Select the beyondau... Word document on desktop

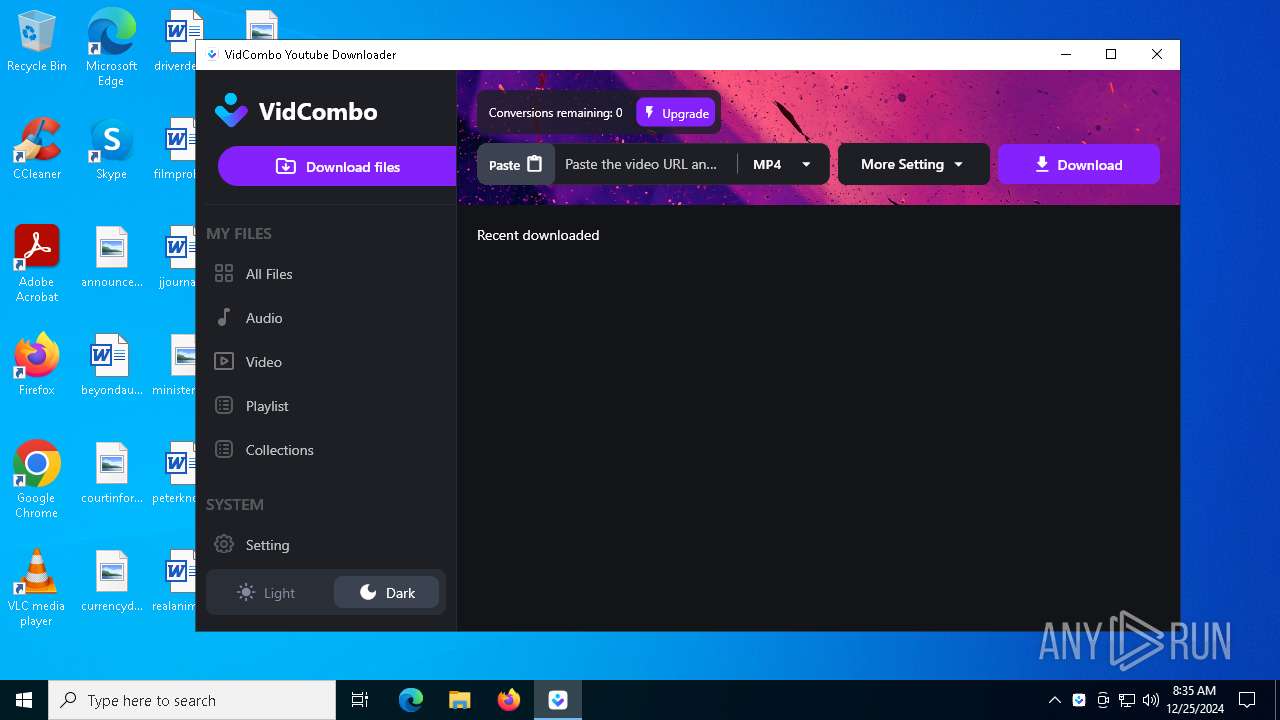111,365
